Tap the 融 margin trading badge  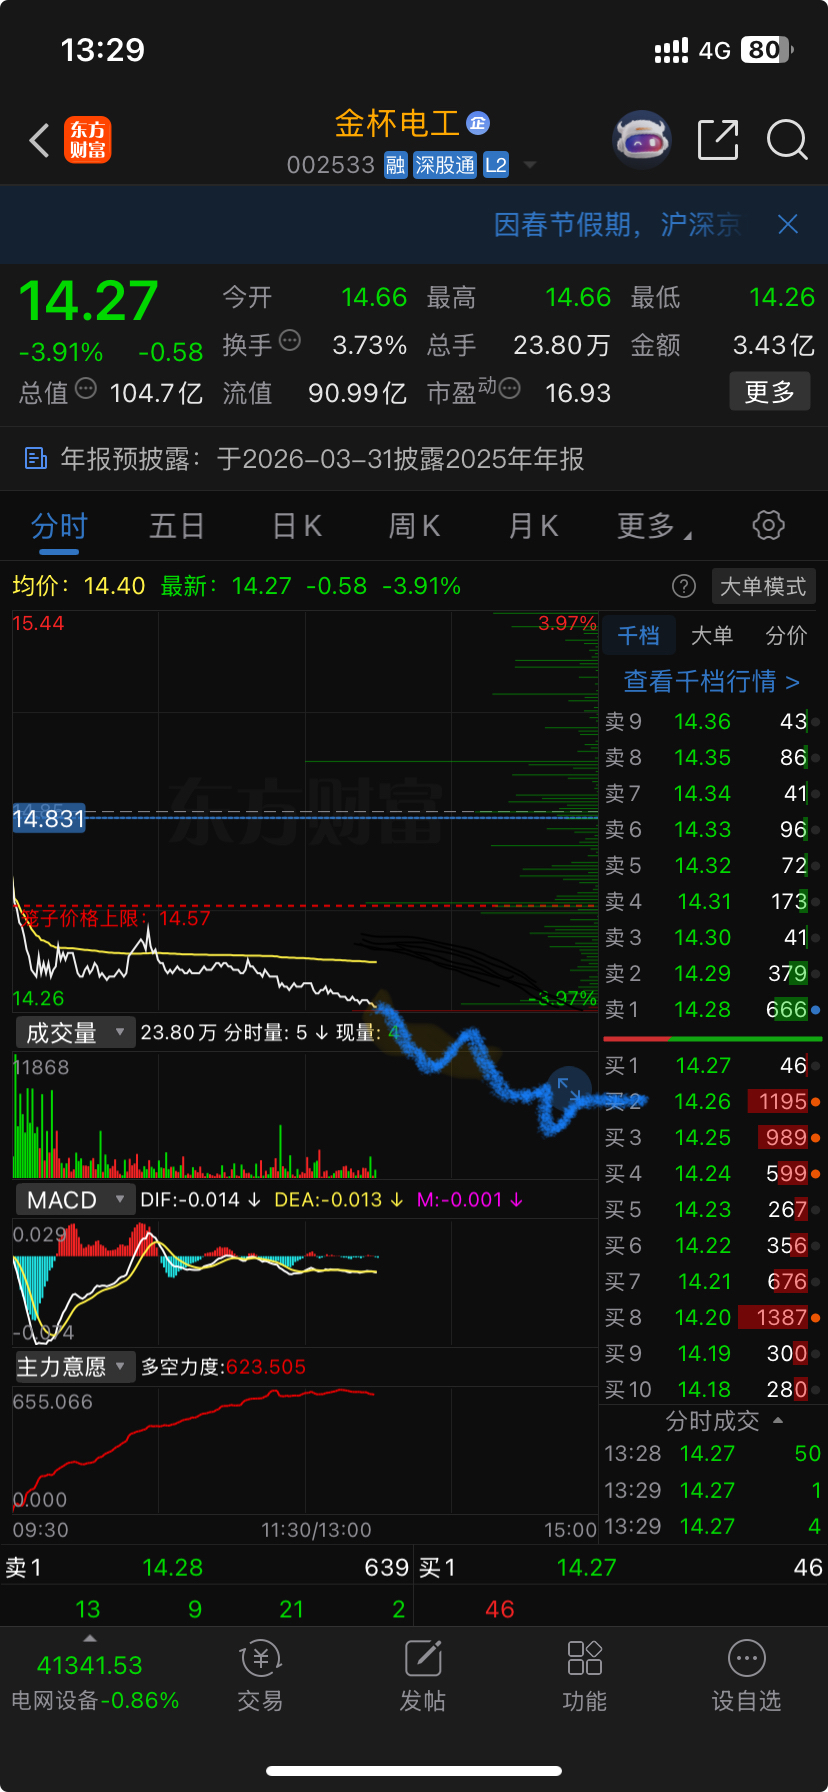click(396, 165)
